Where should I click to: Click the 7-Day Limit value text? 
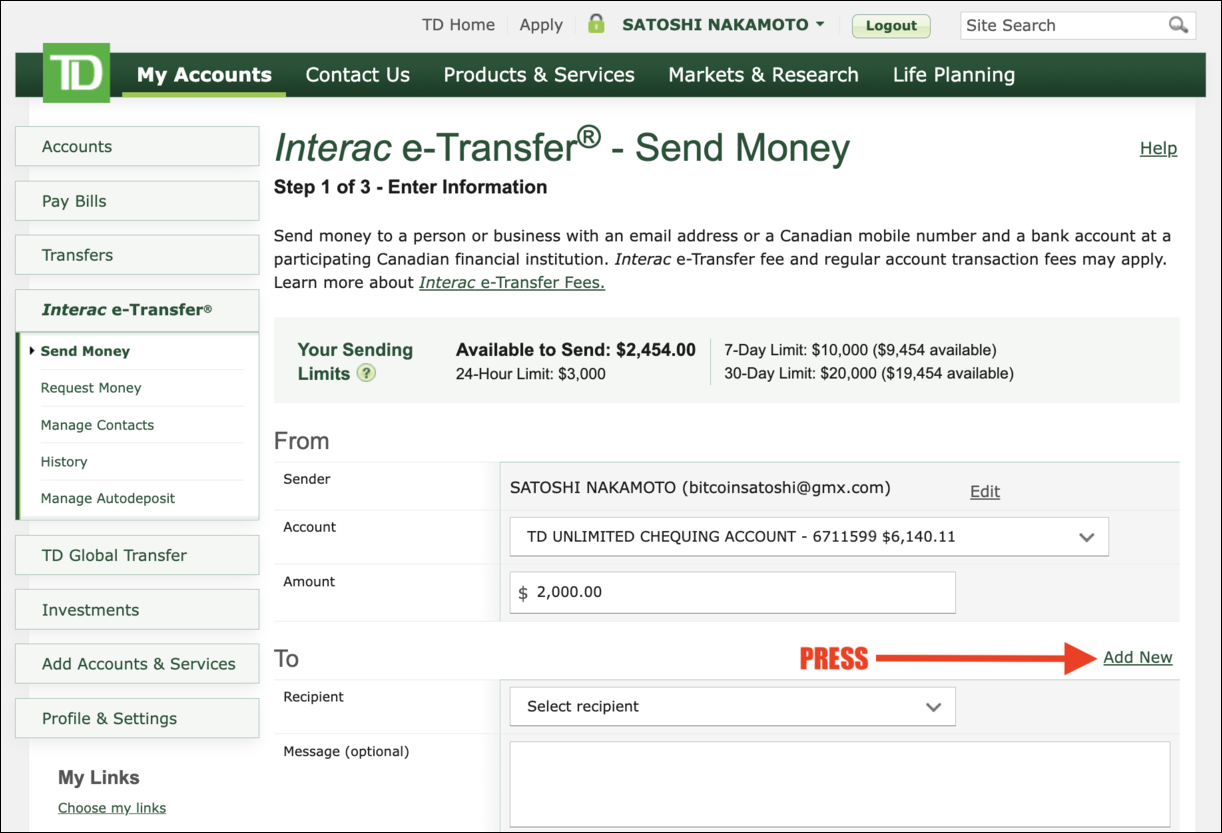(x=860, y=350)
